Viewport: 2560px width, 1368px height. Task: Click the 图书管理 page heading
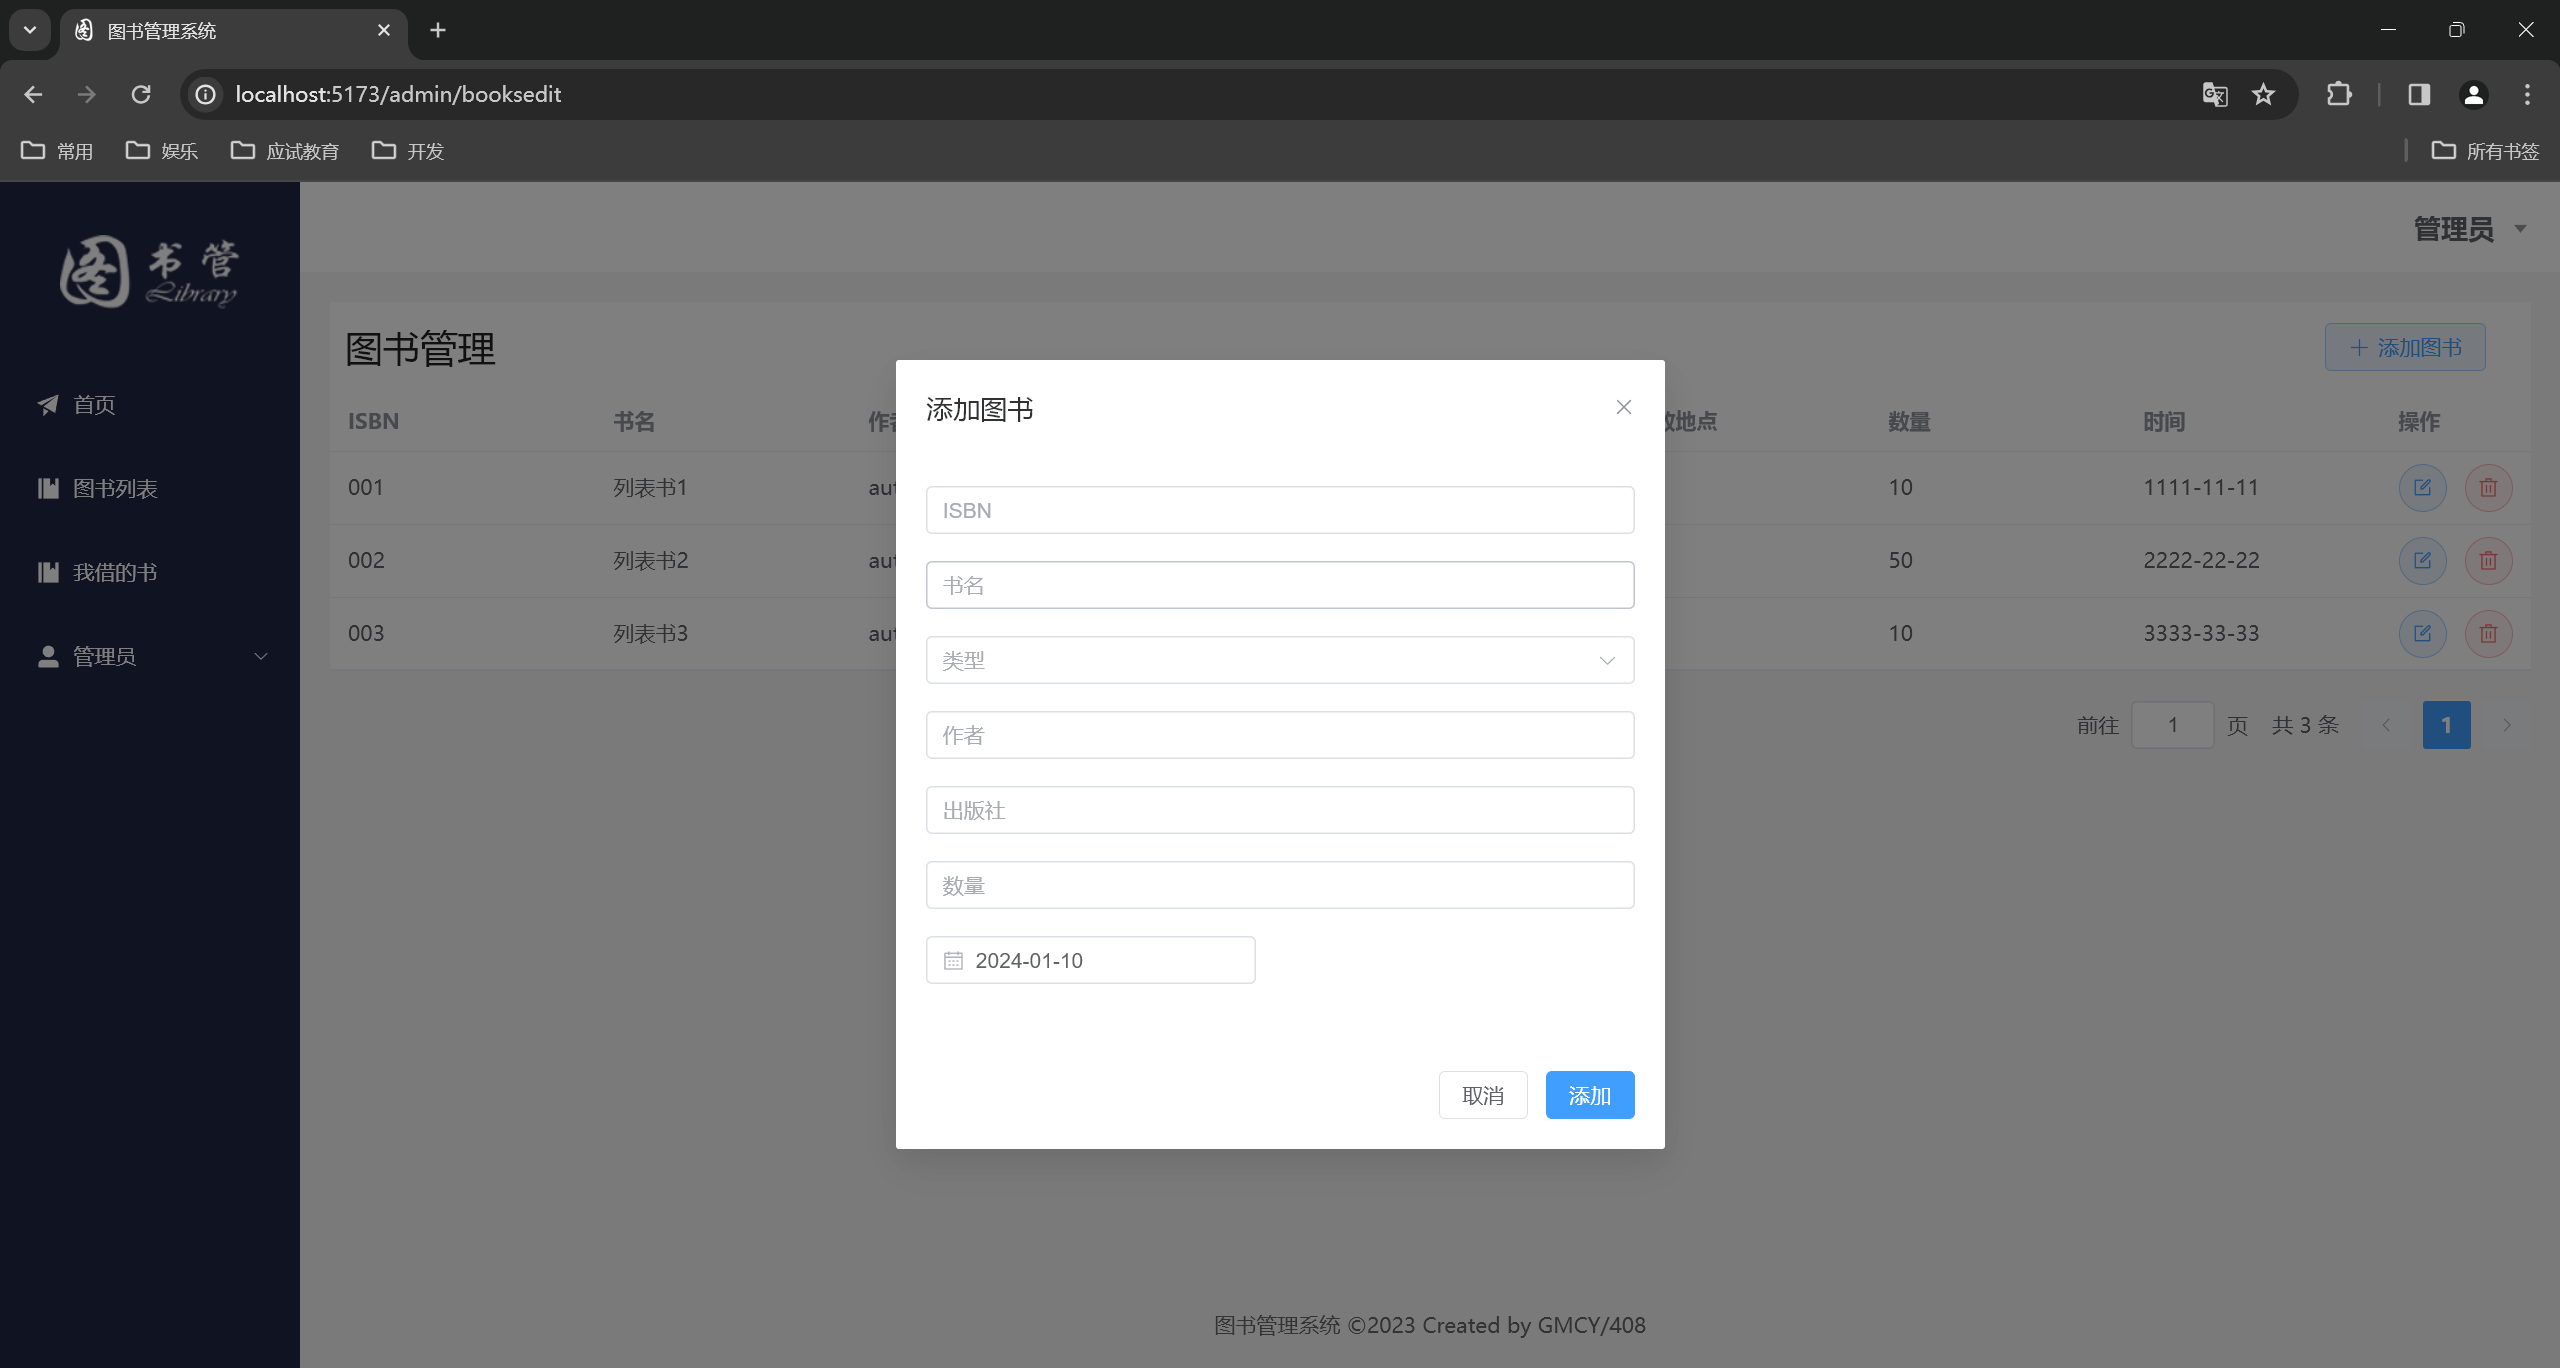(420, 349)
